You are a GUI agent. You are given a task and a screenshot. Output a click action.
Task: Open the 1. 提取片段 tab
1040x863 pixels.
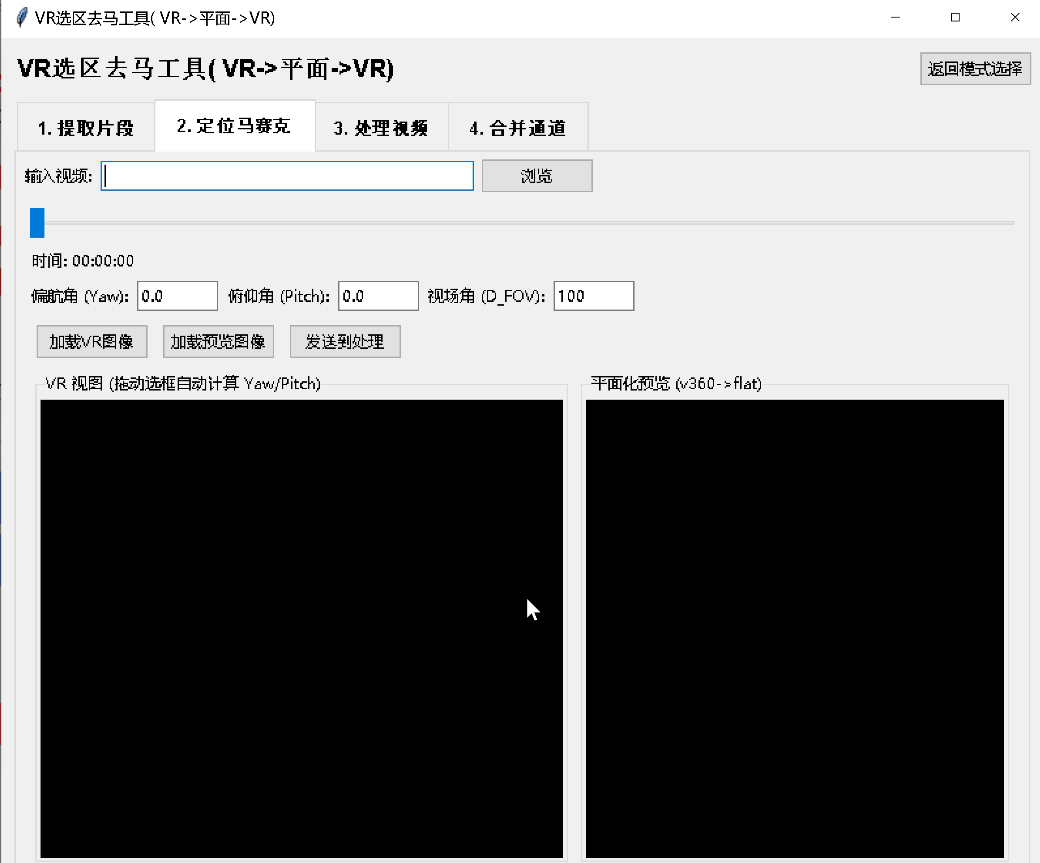click(x=86, y=127)
